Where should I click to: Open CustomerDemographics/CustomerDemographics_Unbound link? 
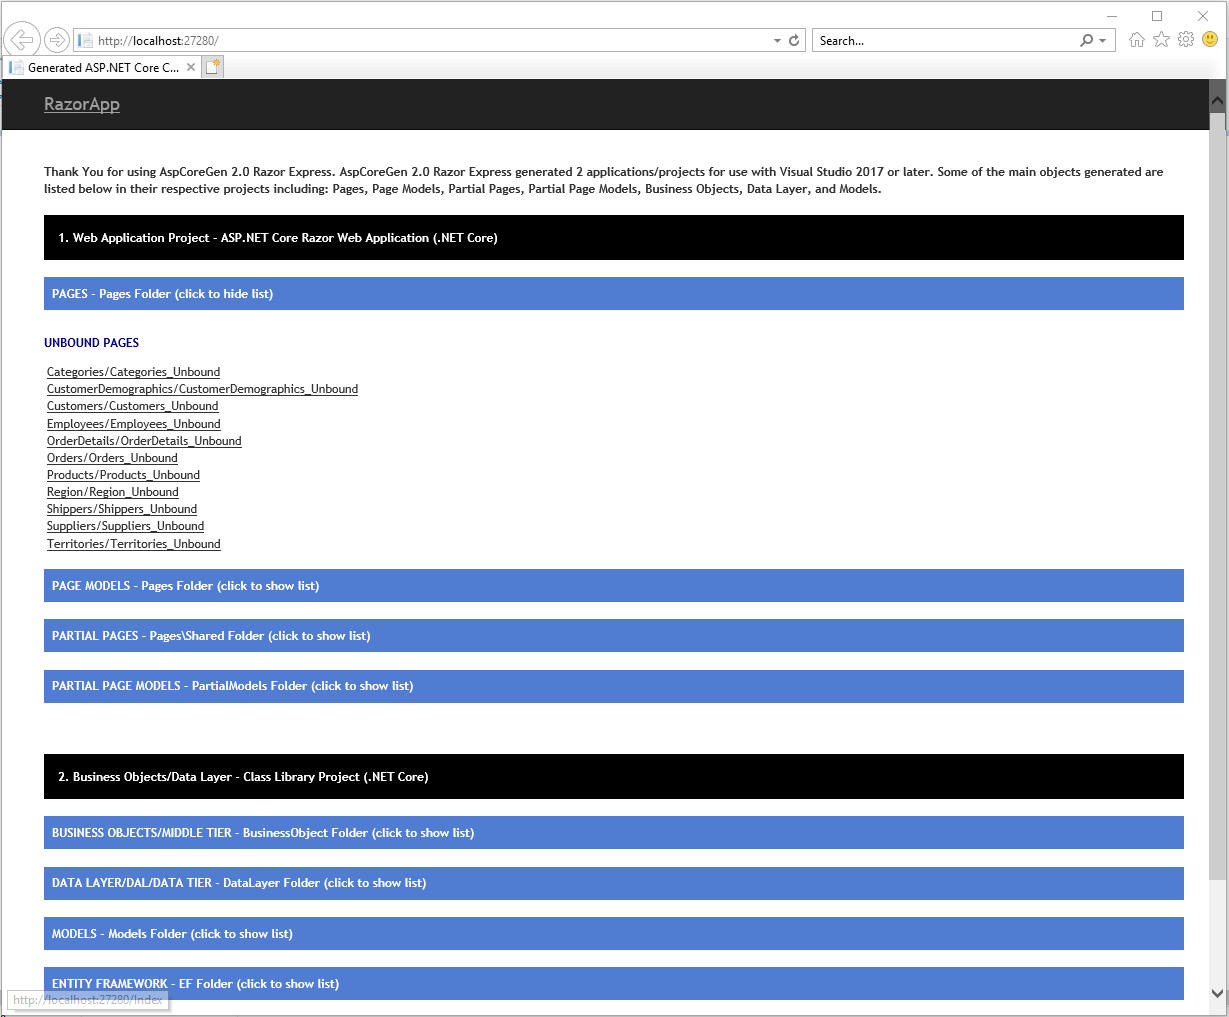click(202, 389)
